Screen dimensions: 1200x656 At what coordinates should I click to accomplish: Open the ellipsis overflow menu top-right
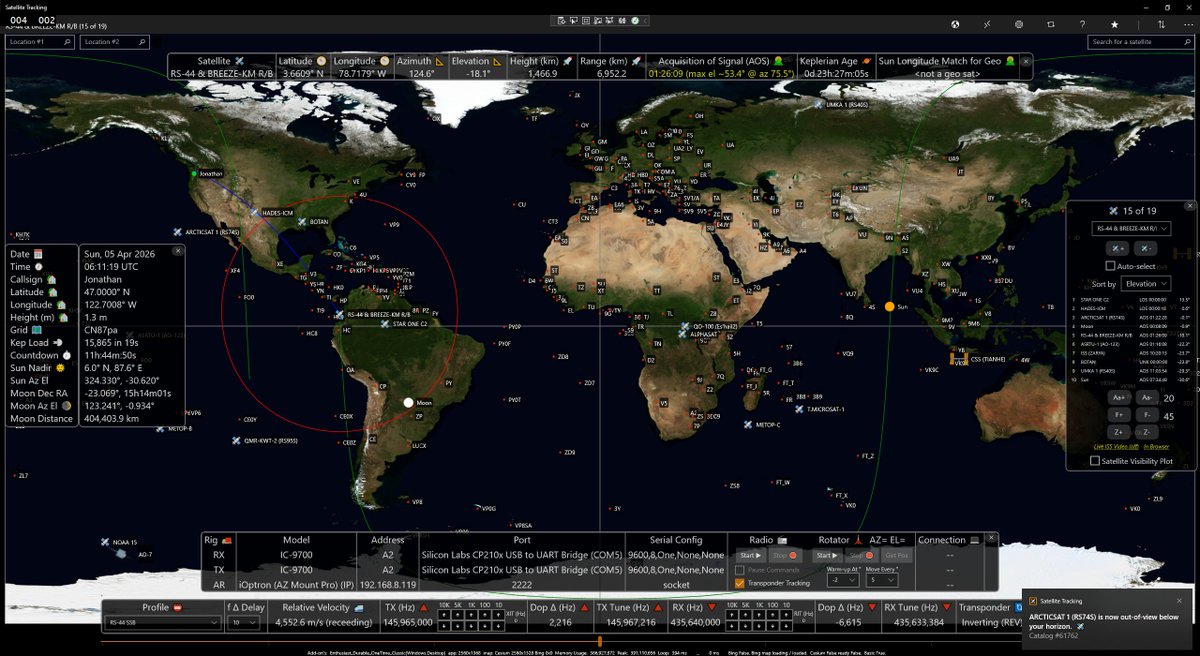tap(1189, 24)
